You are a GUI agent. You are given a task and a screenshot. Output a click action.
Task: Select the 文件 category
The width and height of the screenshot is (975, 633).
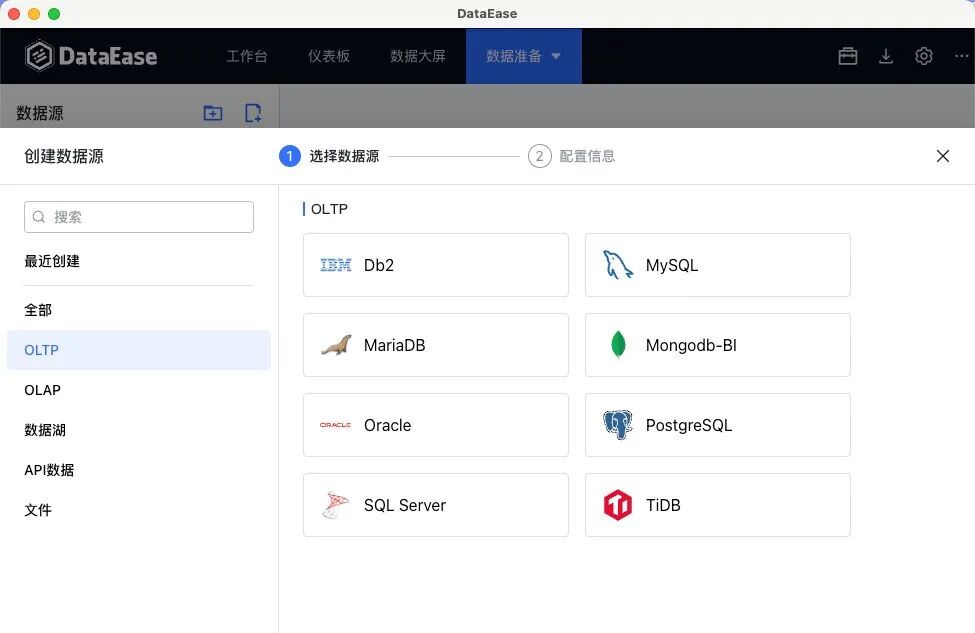(38, 510)
